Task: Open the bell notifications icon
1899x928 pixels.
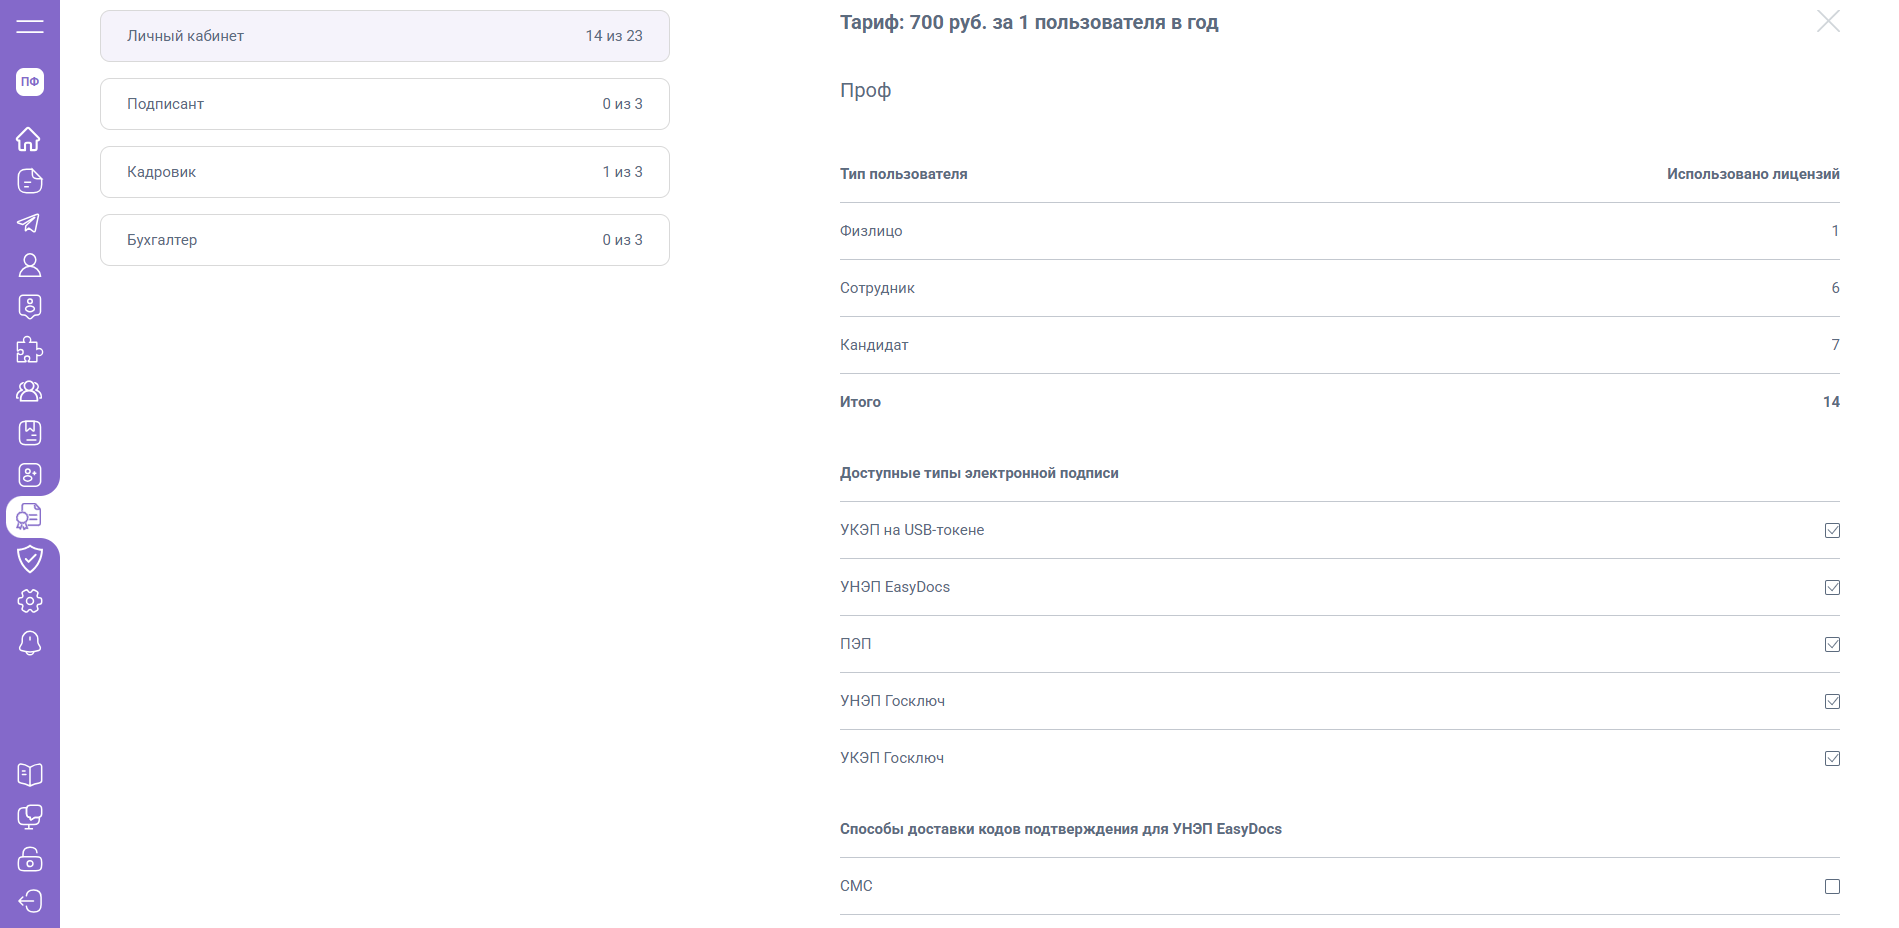Action: pyautogui.click(x=29, y=643)
